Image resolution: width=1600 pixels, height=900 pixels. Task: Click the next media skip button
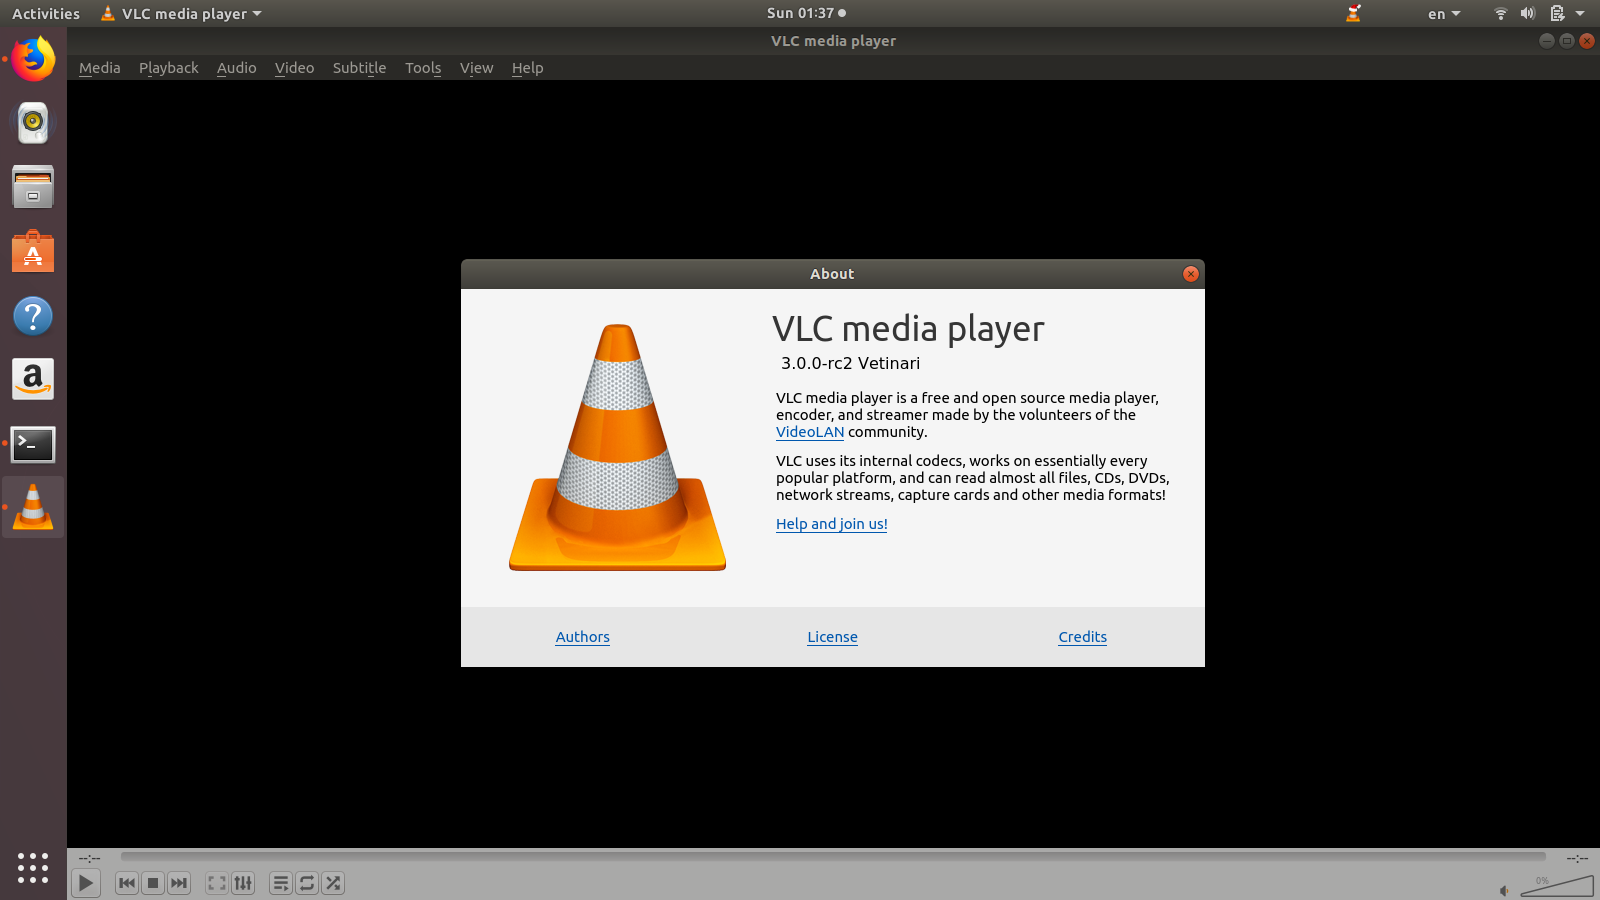click(x=179, y=883)
